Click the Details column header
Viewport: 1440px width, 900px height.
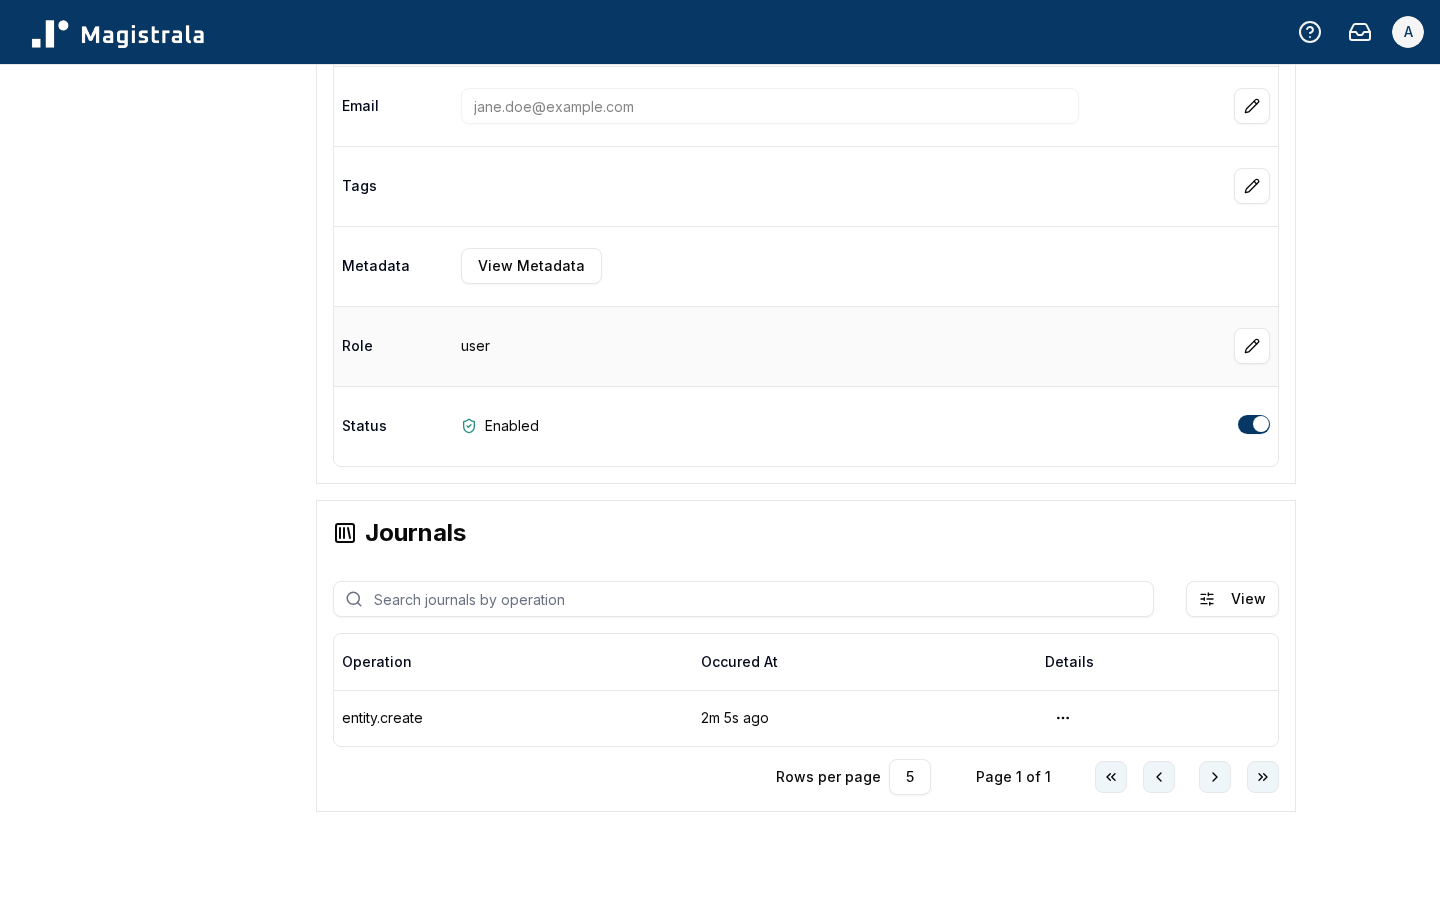coord(1069,662)
